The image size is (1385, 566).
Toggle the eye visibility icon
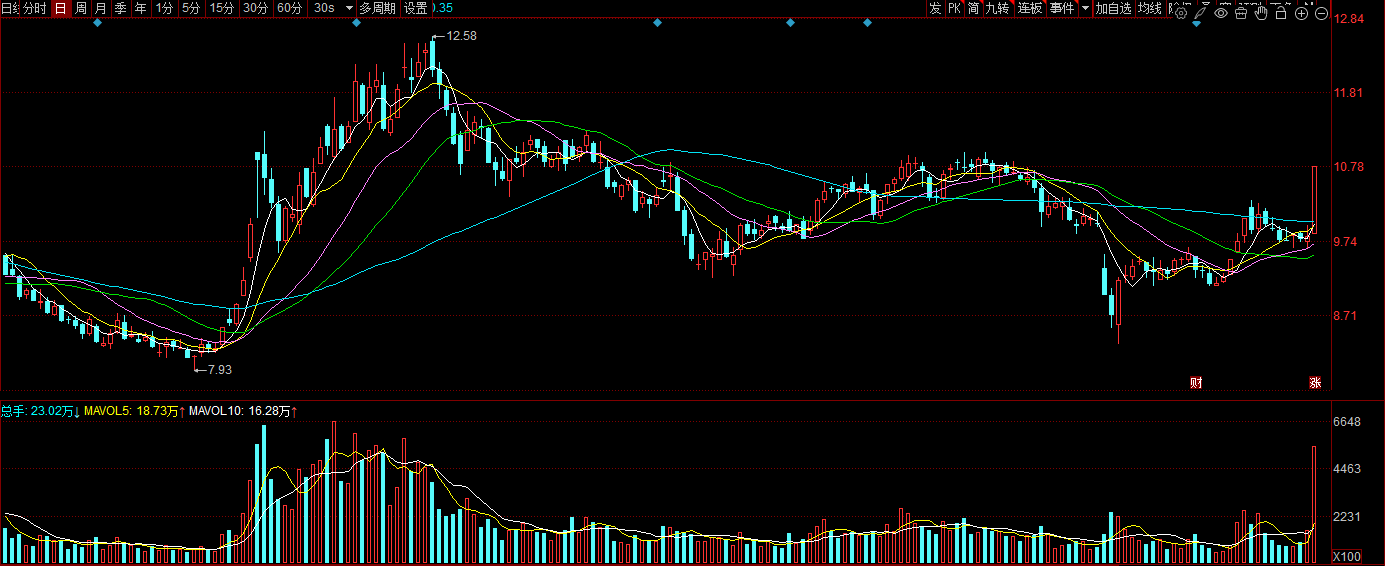[x=1221, y=13]
